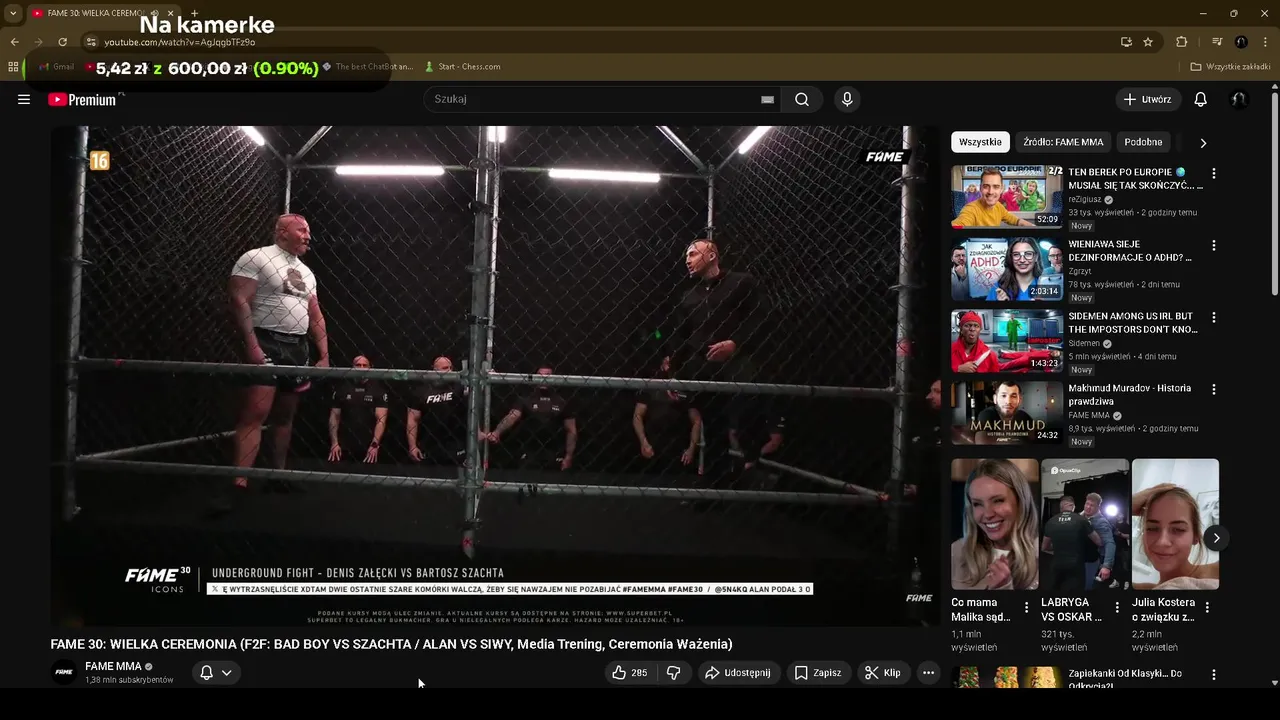Open WIENIAWA SIEJE ADHD video thumbnail
1280x720 pixels.
[x=1006, y=269]
